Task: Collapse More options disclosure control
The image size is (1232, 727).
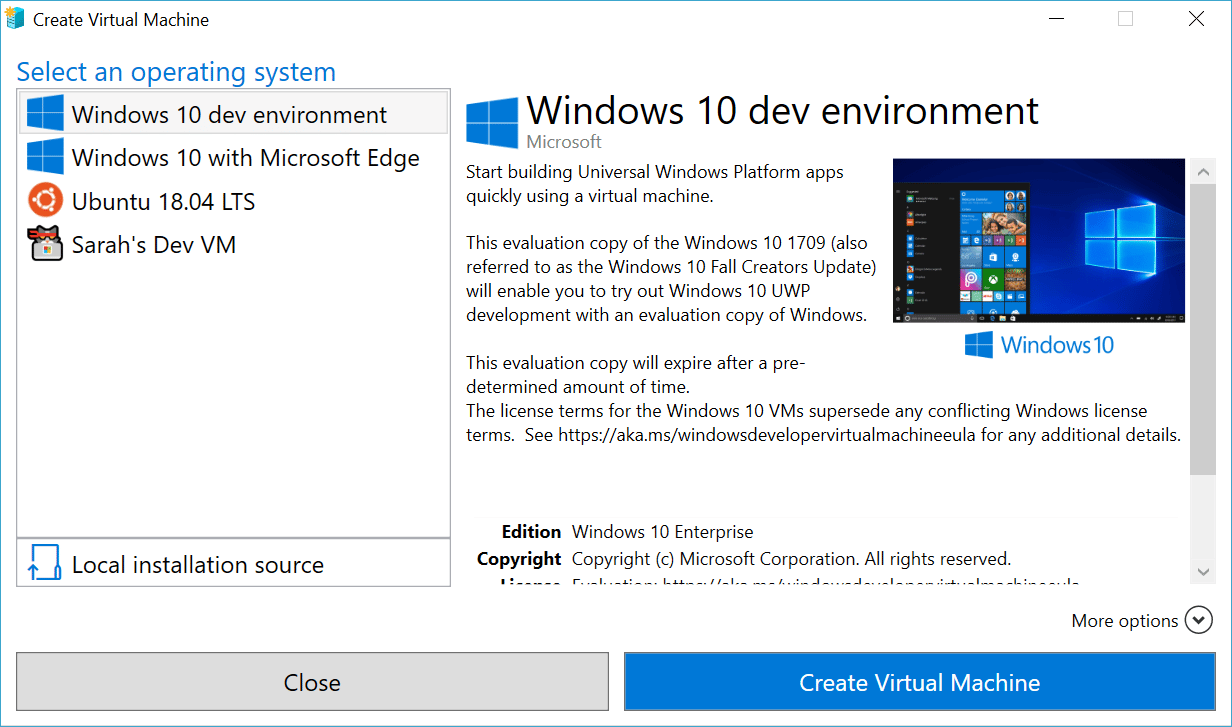Action: click(1198, 620)
